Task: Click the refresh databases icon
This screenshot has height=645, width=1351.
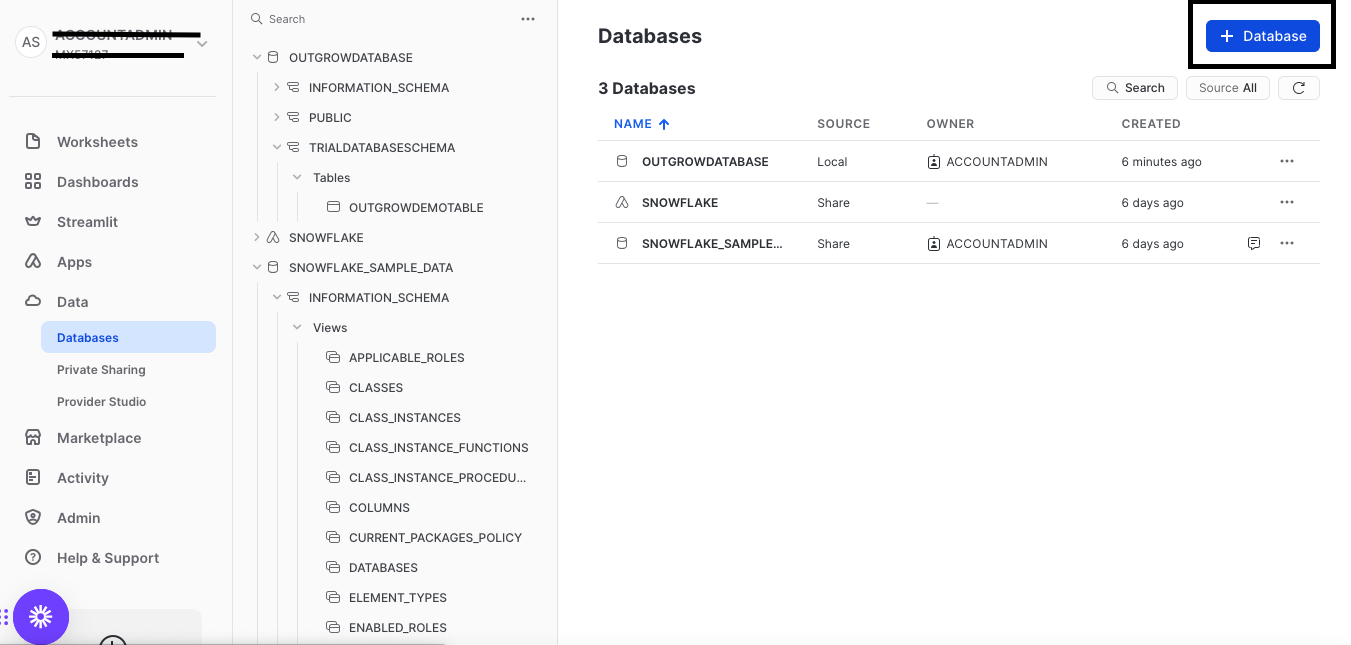Action: pyautogui.click(x=1298, y=88)
